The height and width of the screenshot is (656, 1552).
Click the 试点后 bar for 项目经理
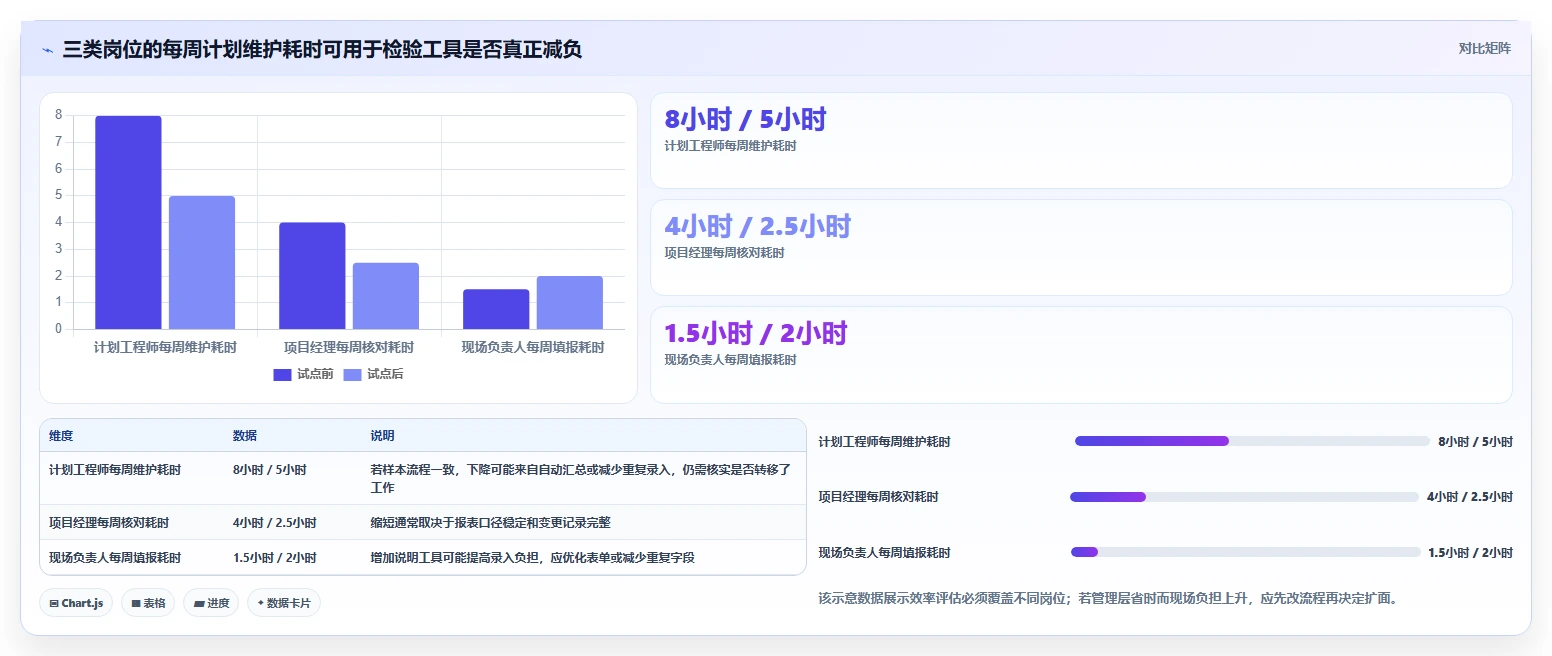click(386, 296)
